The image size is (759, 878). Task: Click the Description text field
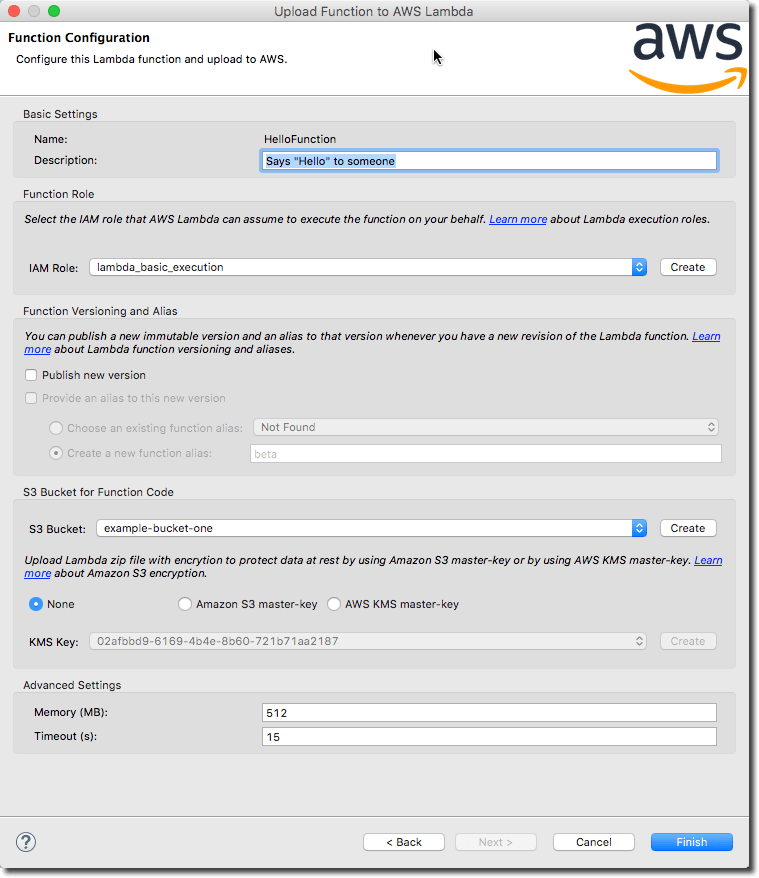[x=489, y=161]
